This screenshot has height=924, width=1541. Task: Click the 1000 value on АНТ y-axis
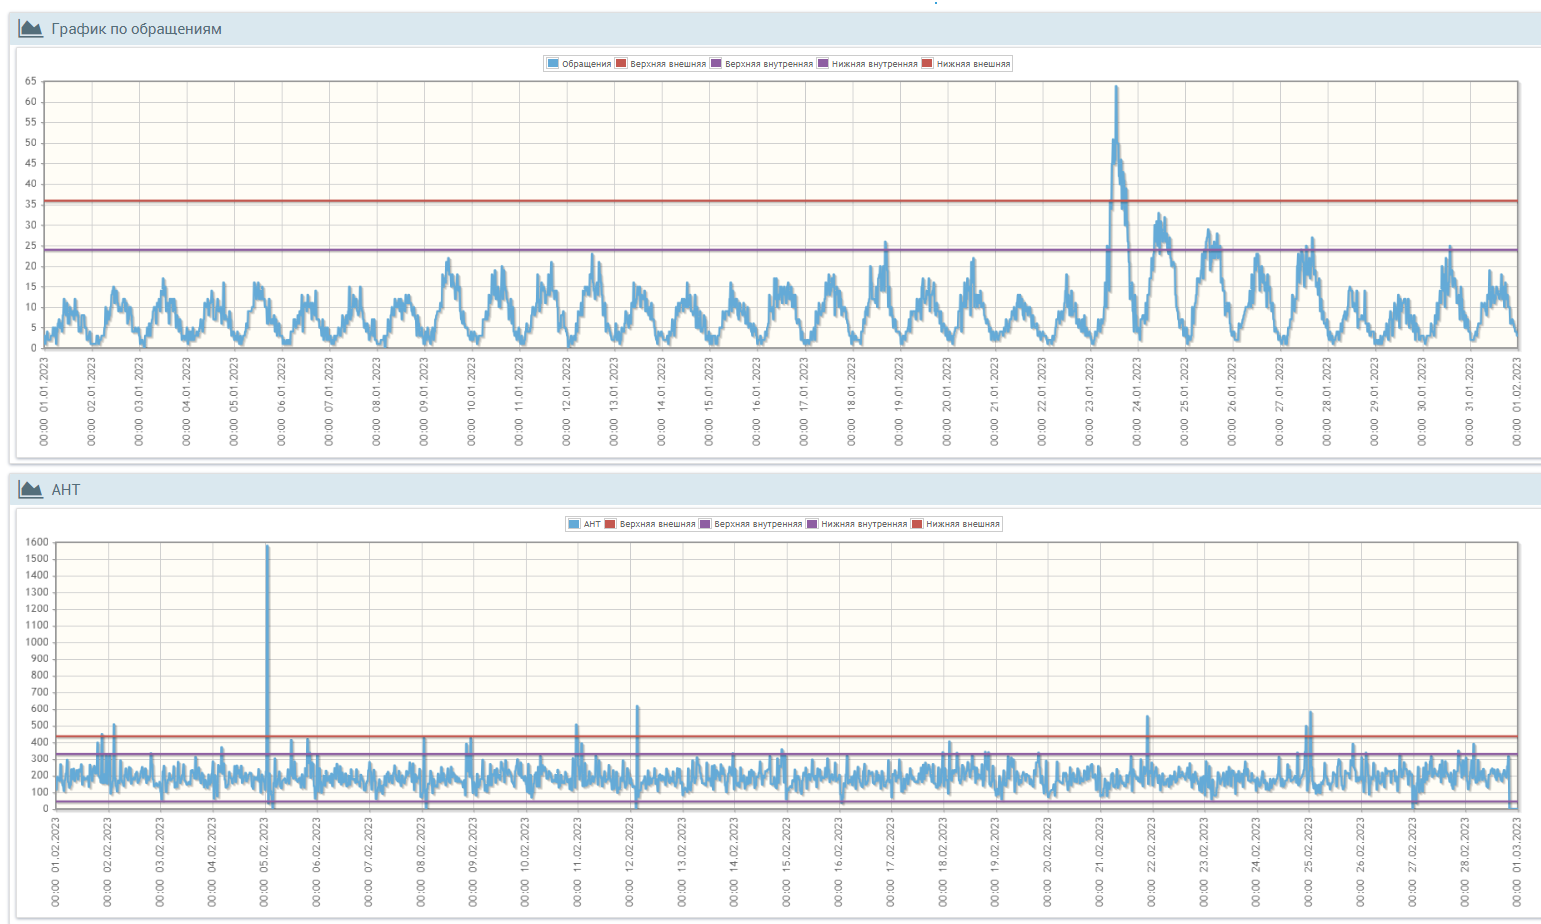tap(37, 642)
